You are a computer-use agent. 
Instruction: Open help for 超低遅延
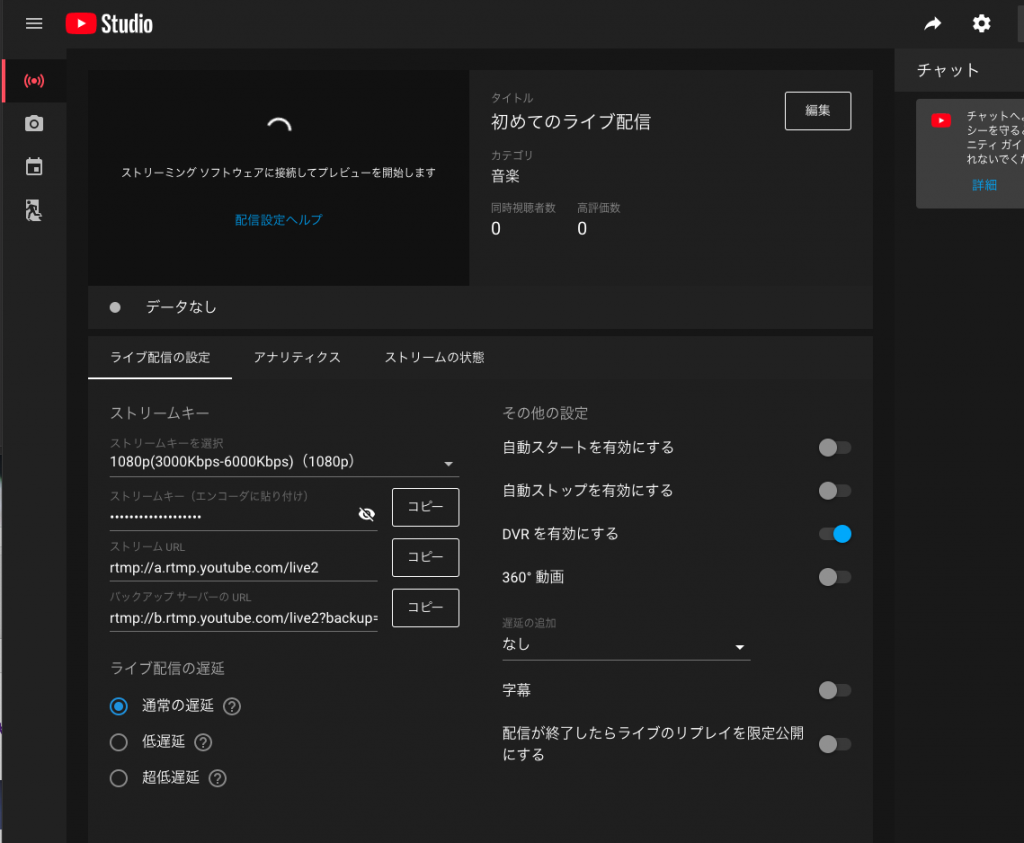click(x=217, y=778)
